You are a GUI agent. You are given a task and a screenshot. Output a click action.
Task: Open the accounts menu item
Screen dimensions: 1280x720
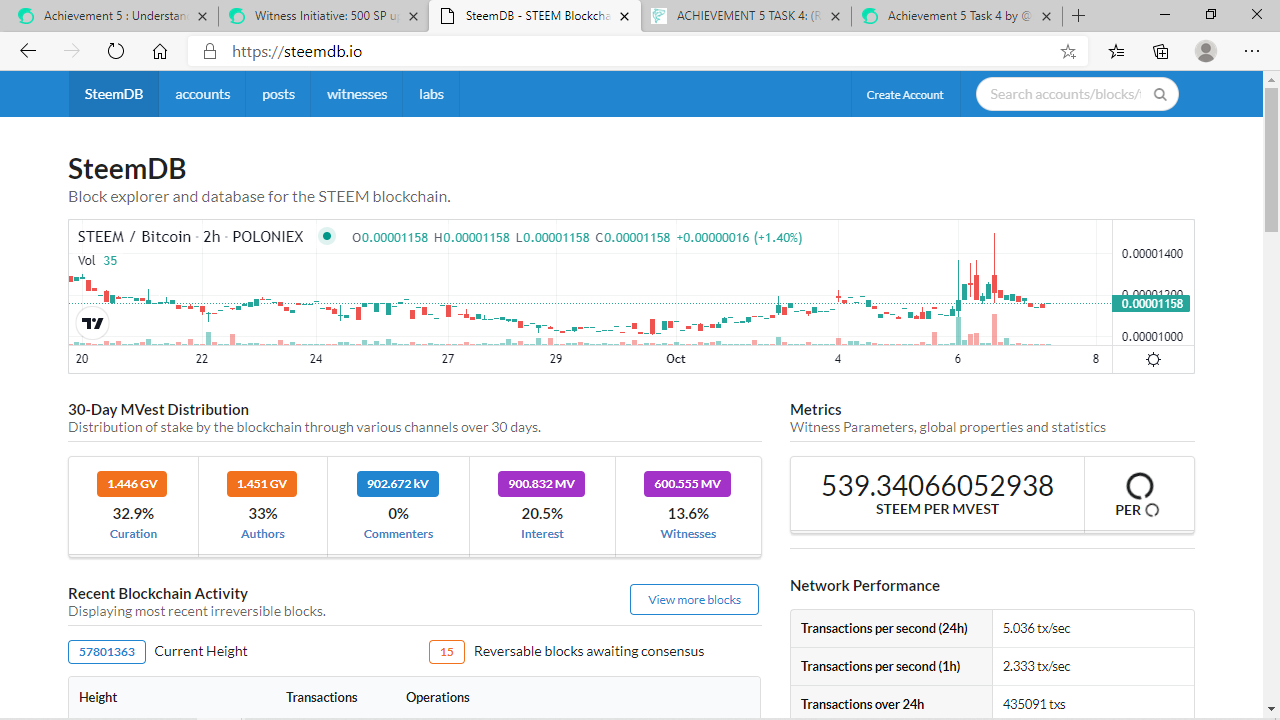click(x=203, y=94)
